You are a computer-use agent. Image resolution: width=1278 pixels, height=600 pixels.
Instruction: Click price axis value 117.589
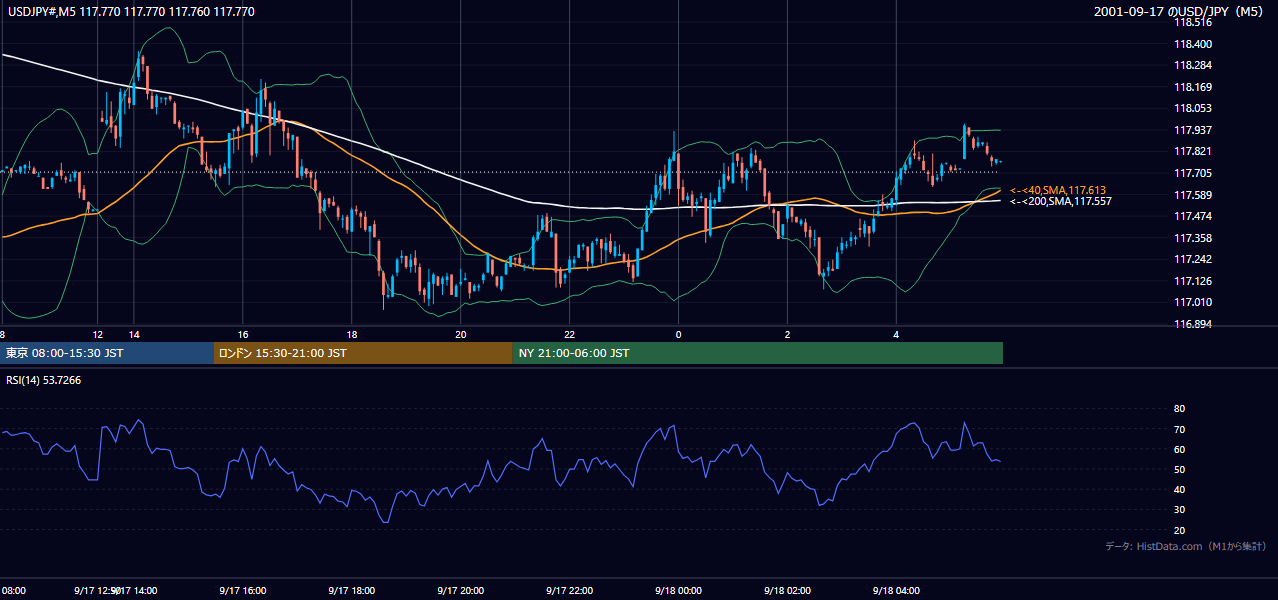(1192, 195)
